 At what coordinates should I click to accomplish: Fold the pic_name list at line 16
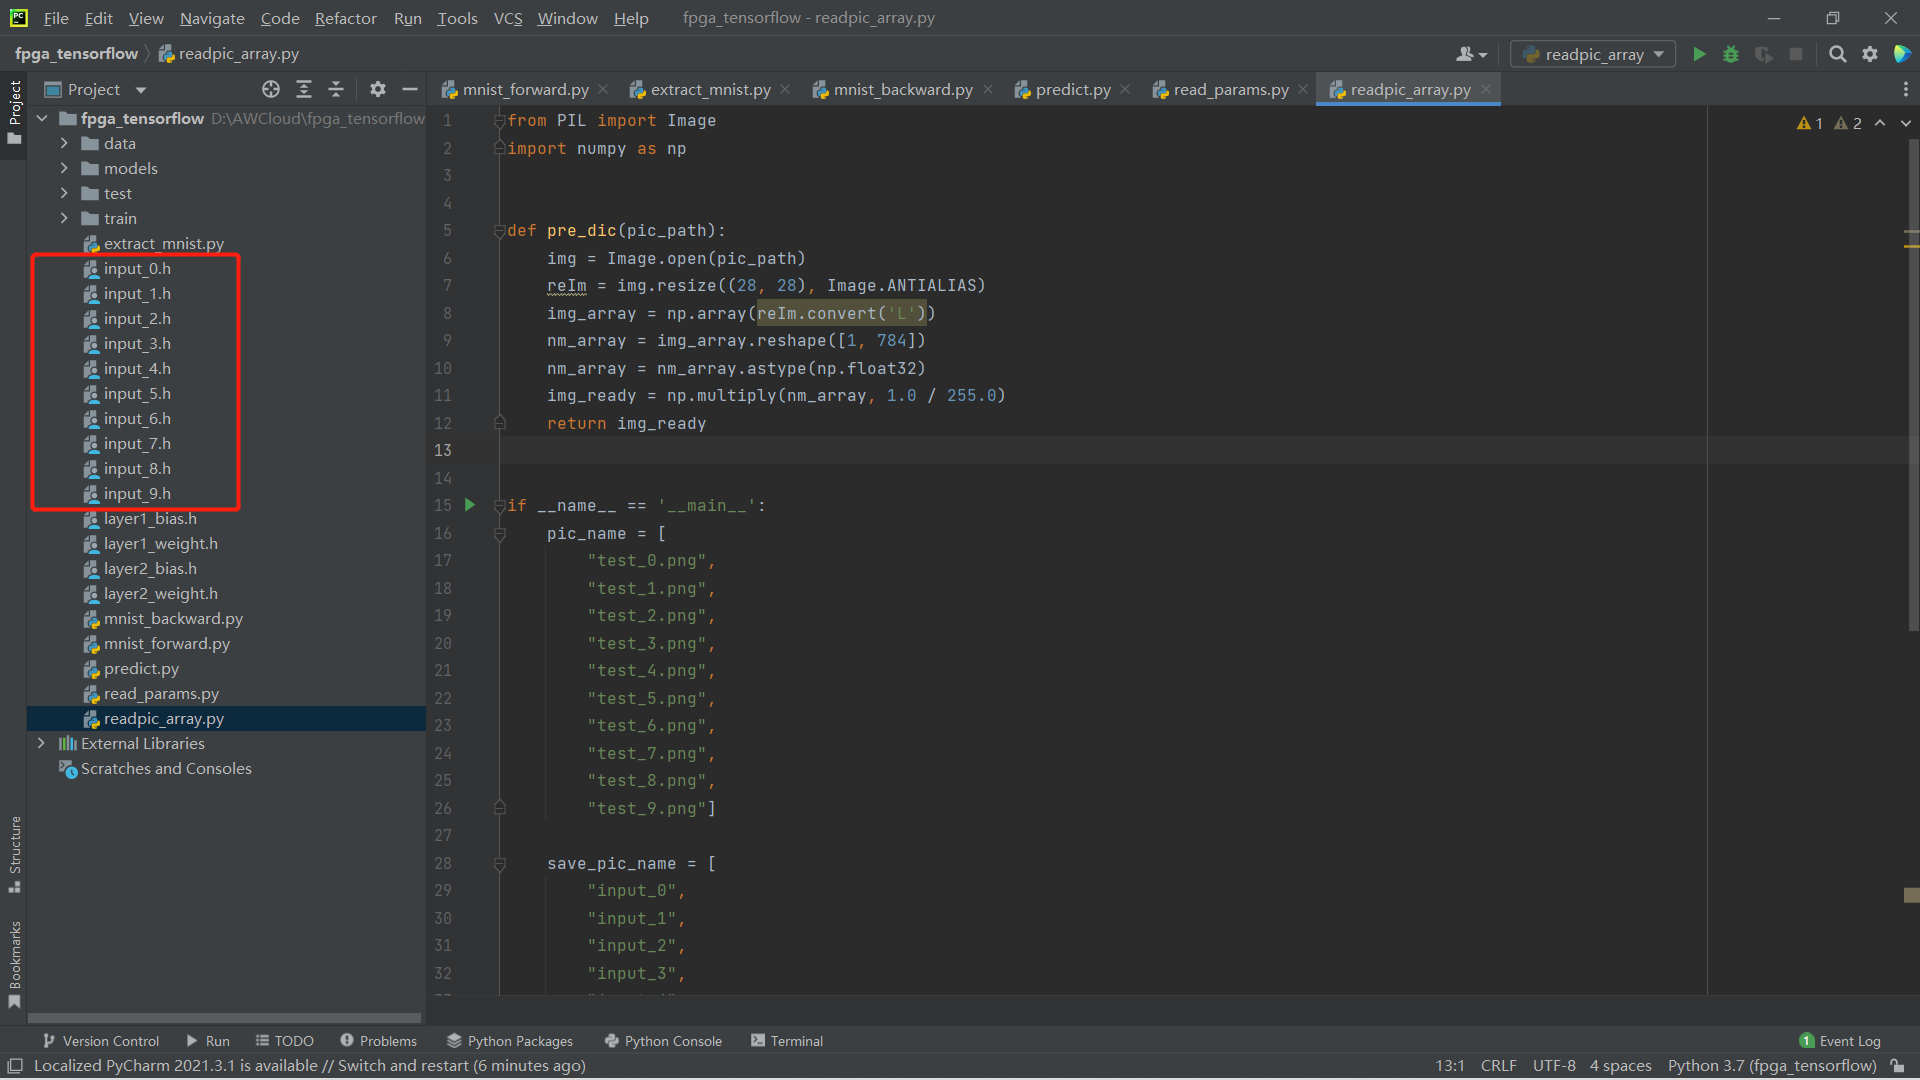pos(499,534)
